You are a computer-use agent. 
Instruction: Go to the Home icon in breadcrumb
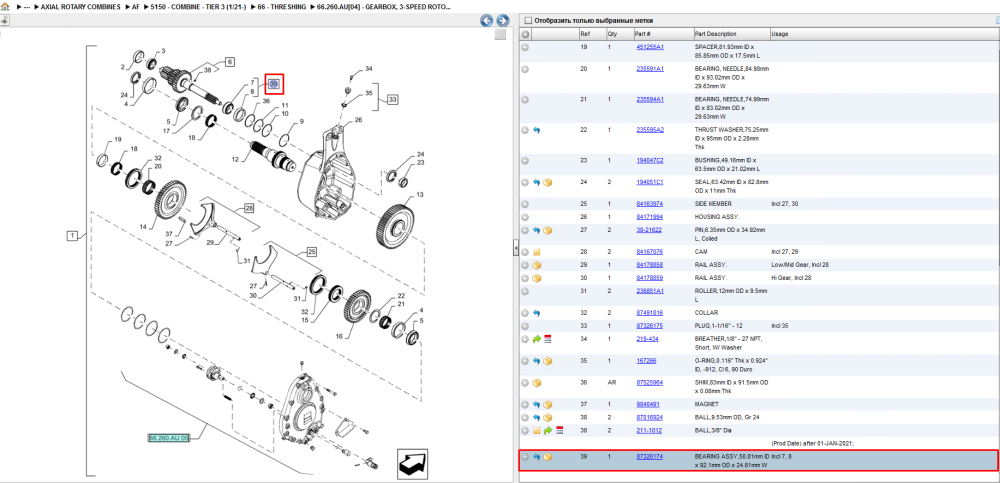point(4,6)
